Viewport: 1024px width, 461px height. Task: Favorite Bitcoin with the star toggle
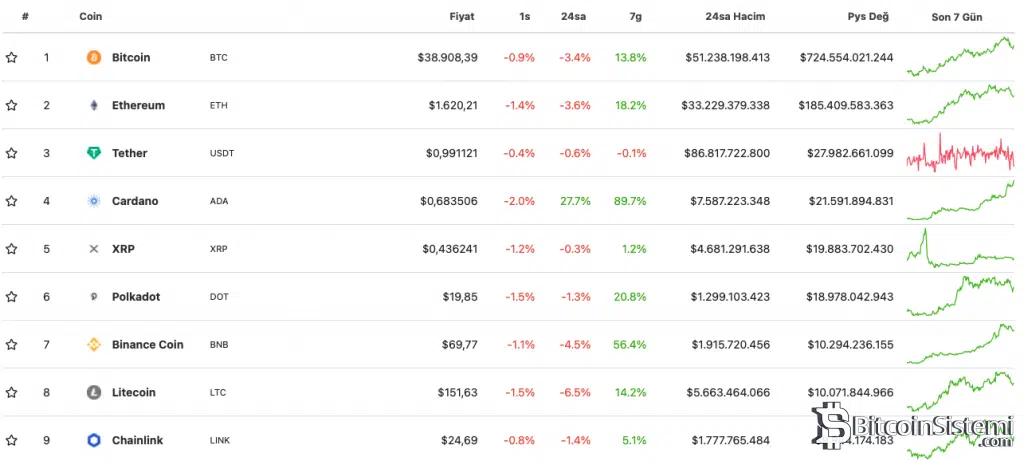[x=12, y=57]
